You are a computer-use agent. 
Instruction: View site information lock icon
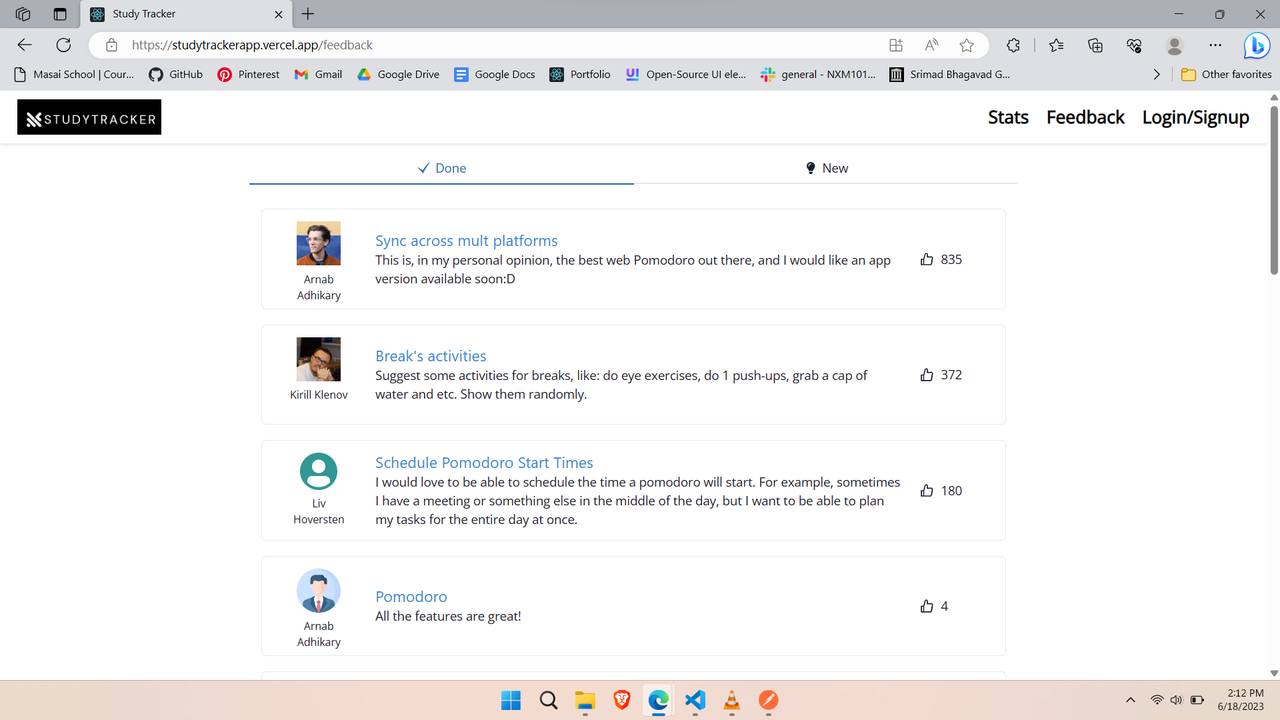[x=112, y=45]
